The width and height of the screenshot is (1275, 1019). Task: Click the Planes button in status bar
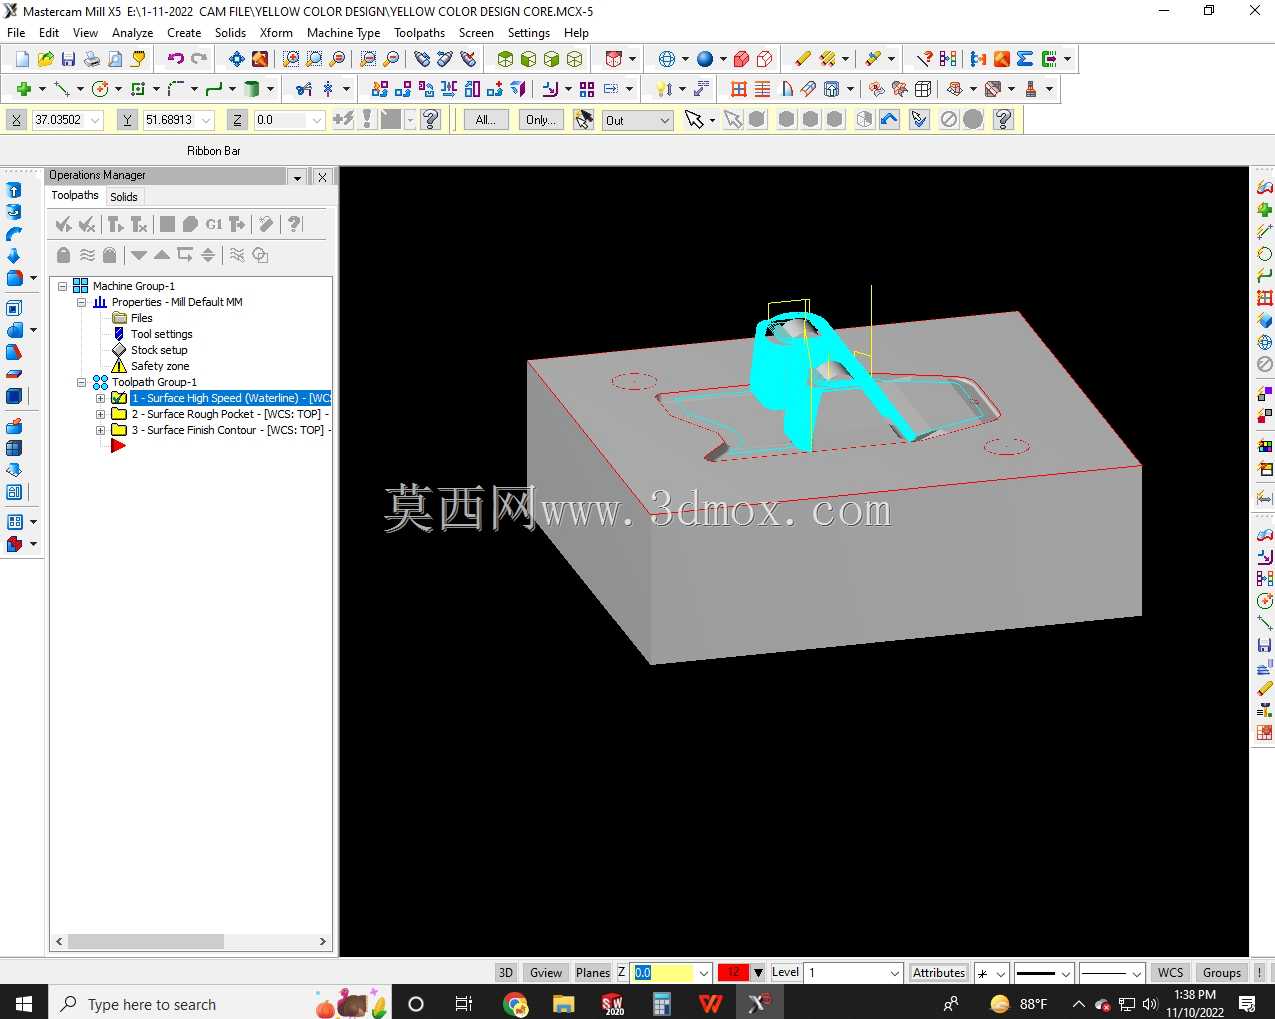(x=593, y=972)
